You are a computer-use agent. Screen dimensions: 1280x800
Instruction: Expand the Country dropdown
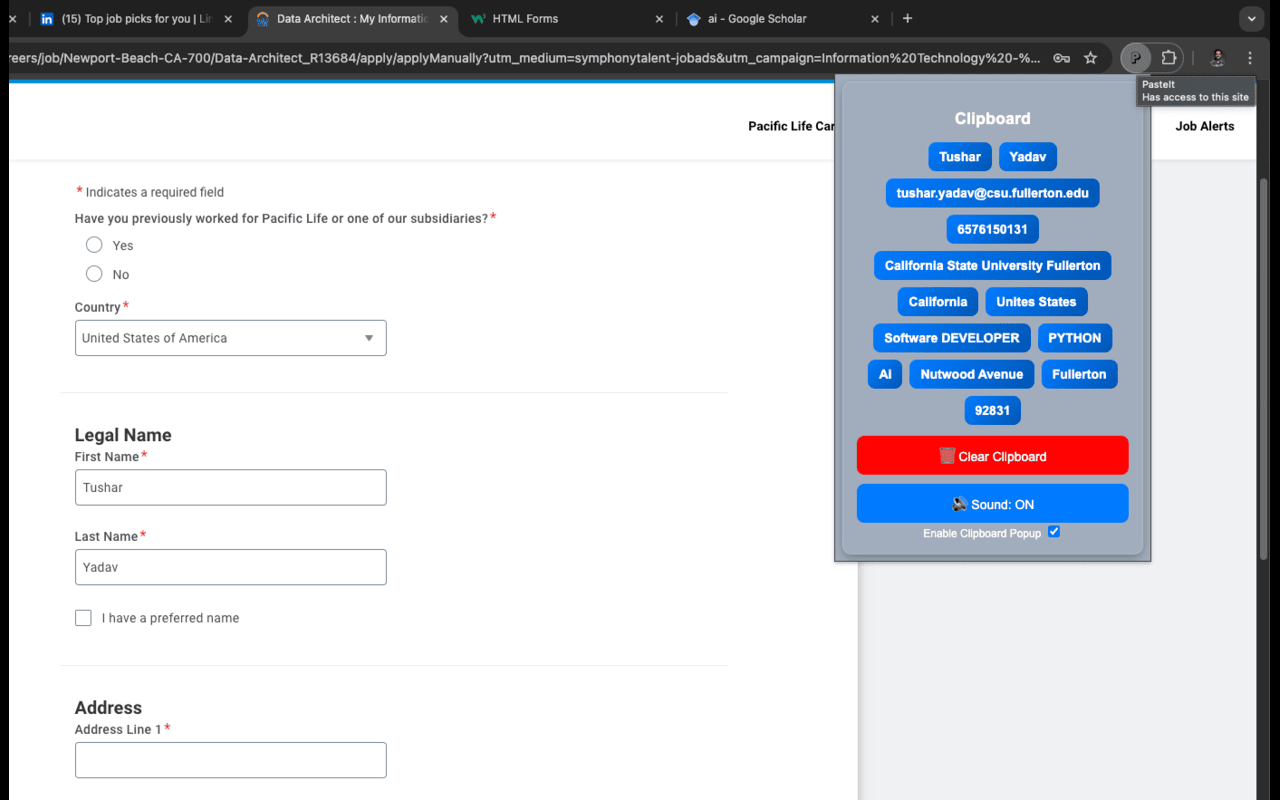tap(230, 338)
